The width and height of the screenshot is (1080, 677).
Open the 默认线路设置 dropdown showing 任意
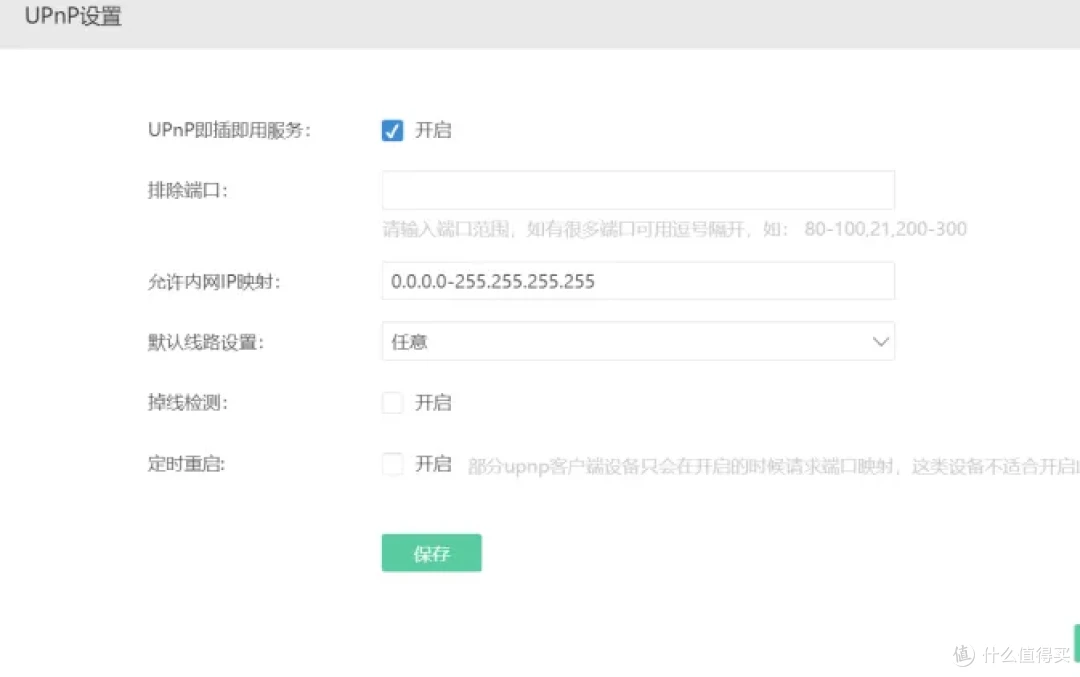click(637, 342)
